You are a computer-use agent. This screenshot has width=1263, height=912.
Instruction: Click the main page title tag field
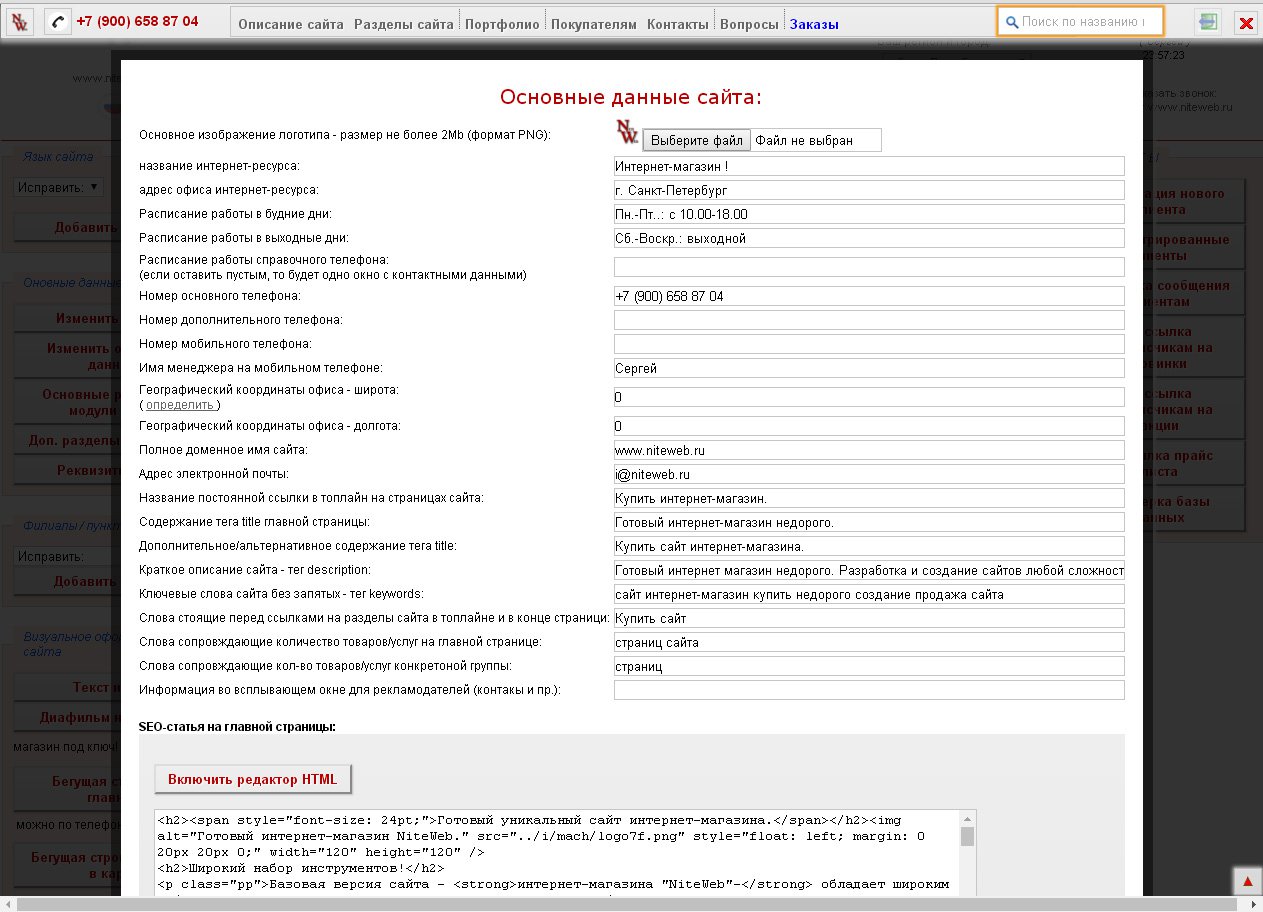tap(869, 522)
